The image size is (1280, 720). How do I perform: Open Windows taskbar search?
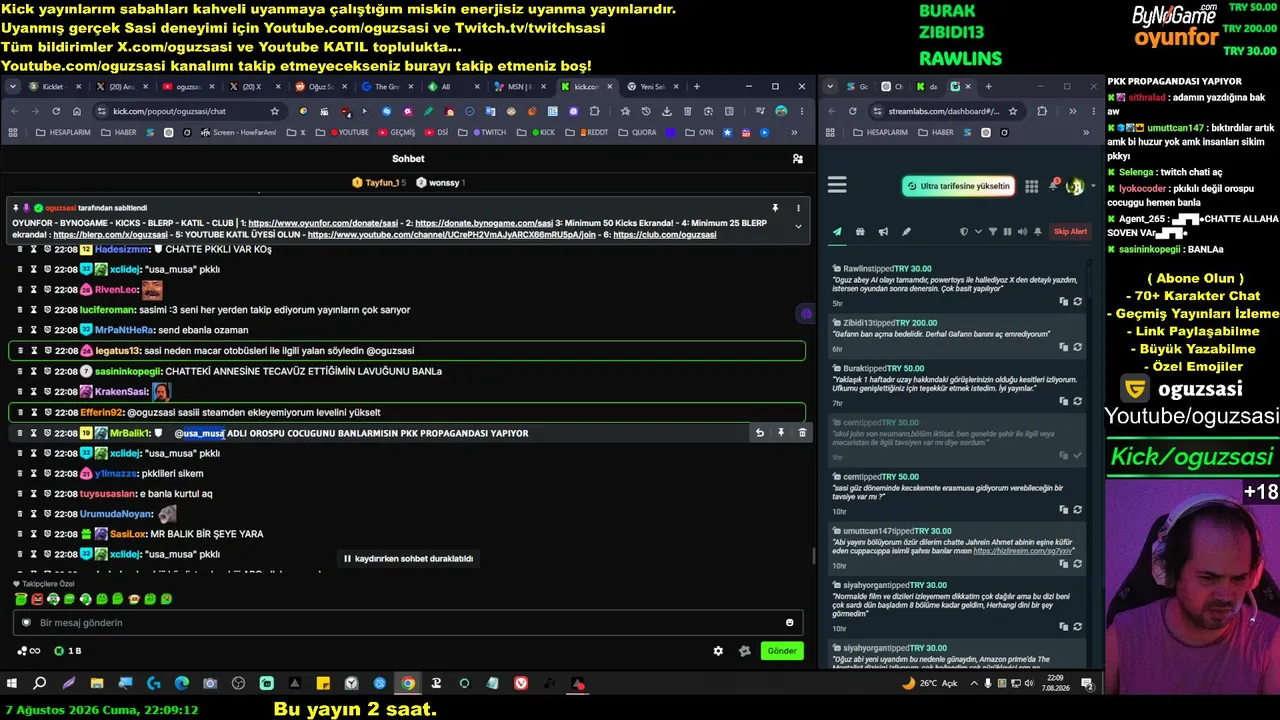tap(40, 684)
